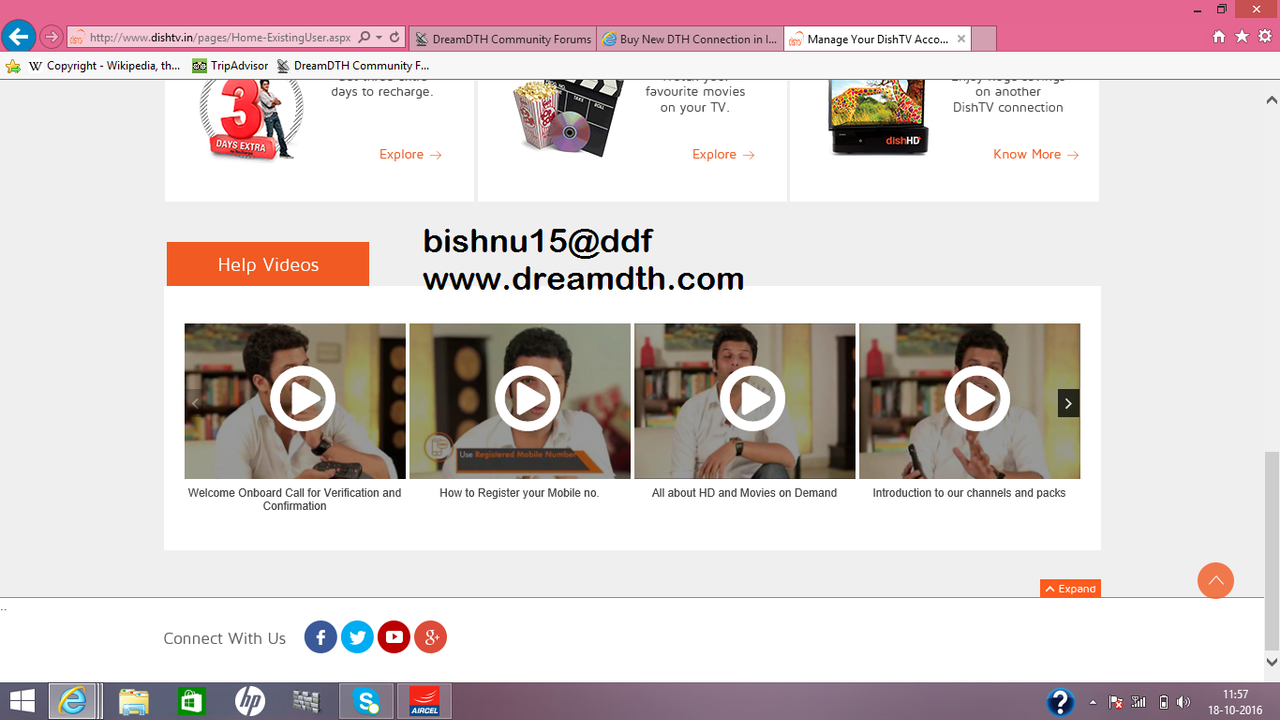1280x720 pixels.
Task: Click the page scrollbar up arrow
Action: (1272, 100)
